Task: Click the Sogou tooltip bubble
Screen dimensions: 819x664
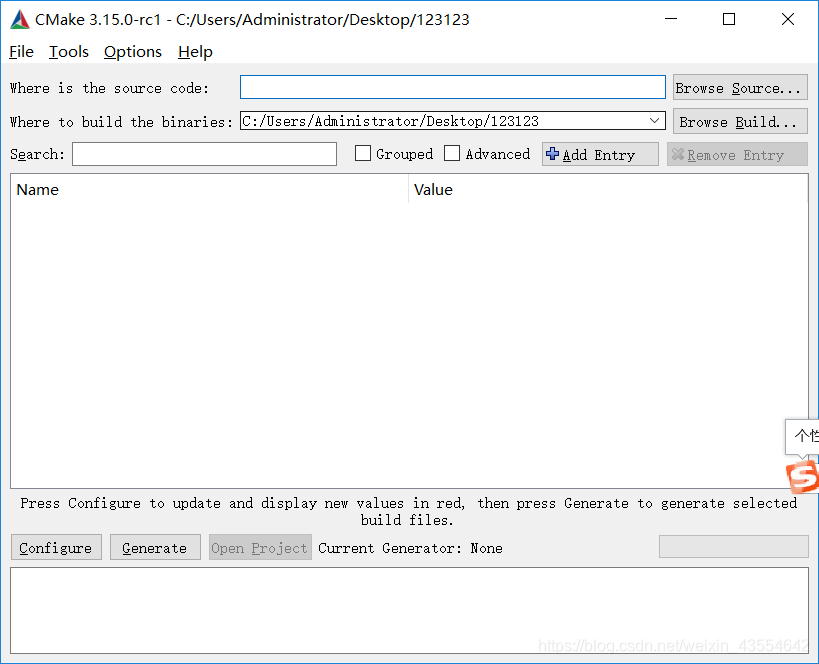Action: click(x=802, y=436)
